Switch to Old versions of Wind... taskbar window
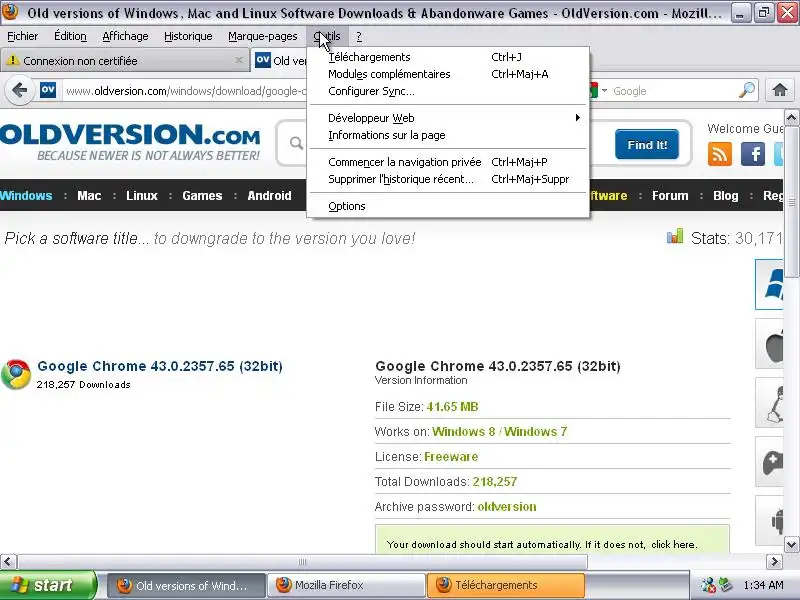Image resolution: width=800 pixels, height=600 pixels. pos(186,585)
